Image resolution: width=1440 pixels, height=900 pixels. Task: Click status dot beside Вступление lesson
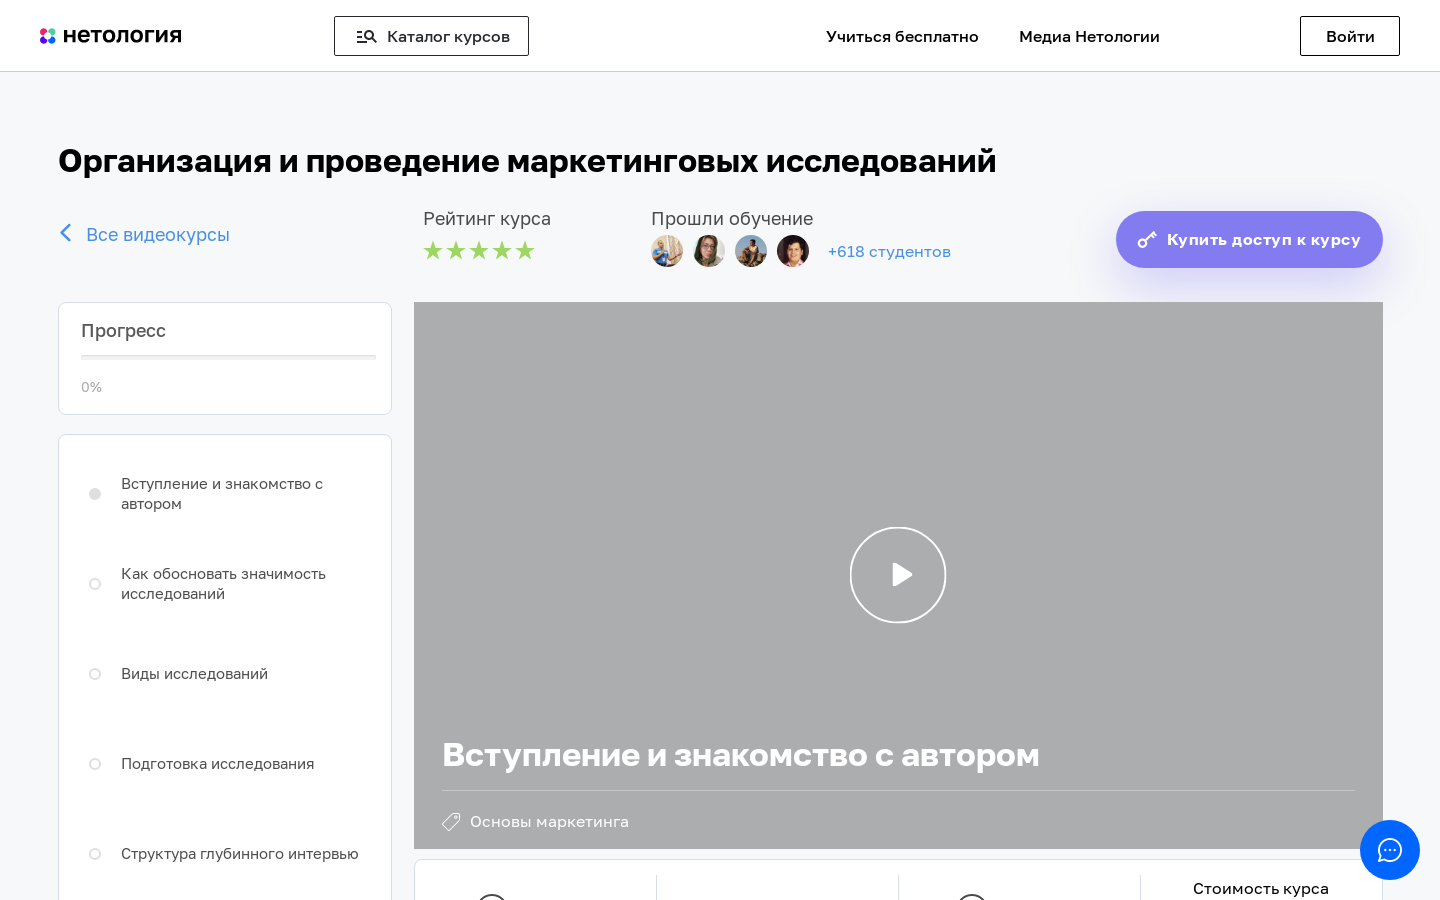(x=95, y=494)
